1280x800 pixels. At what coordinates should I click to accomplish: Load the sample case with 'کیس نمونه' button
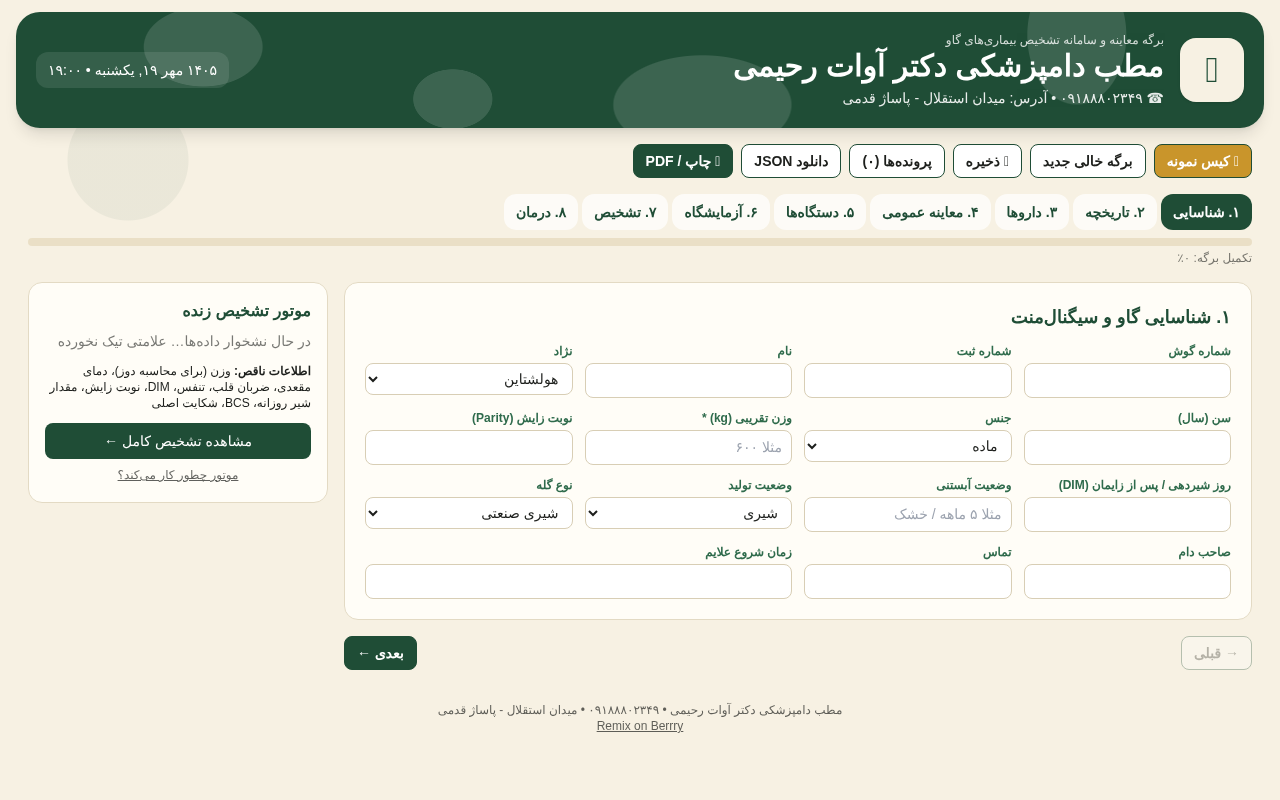(1203, 161)
